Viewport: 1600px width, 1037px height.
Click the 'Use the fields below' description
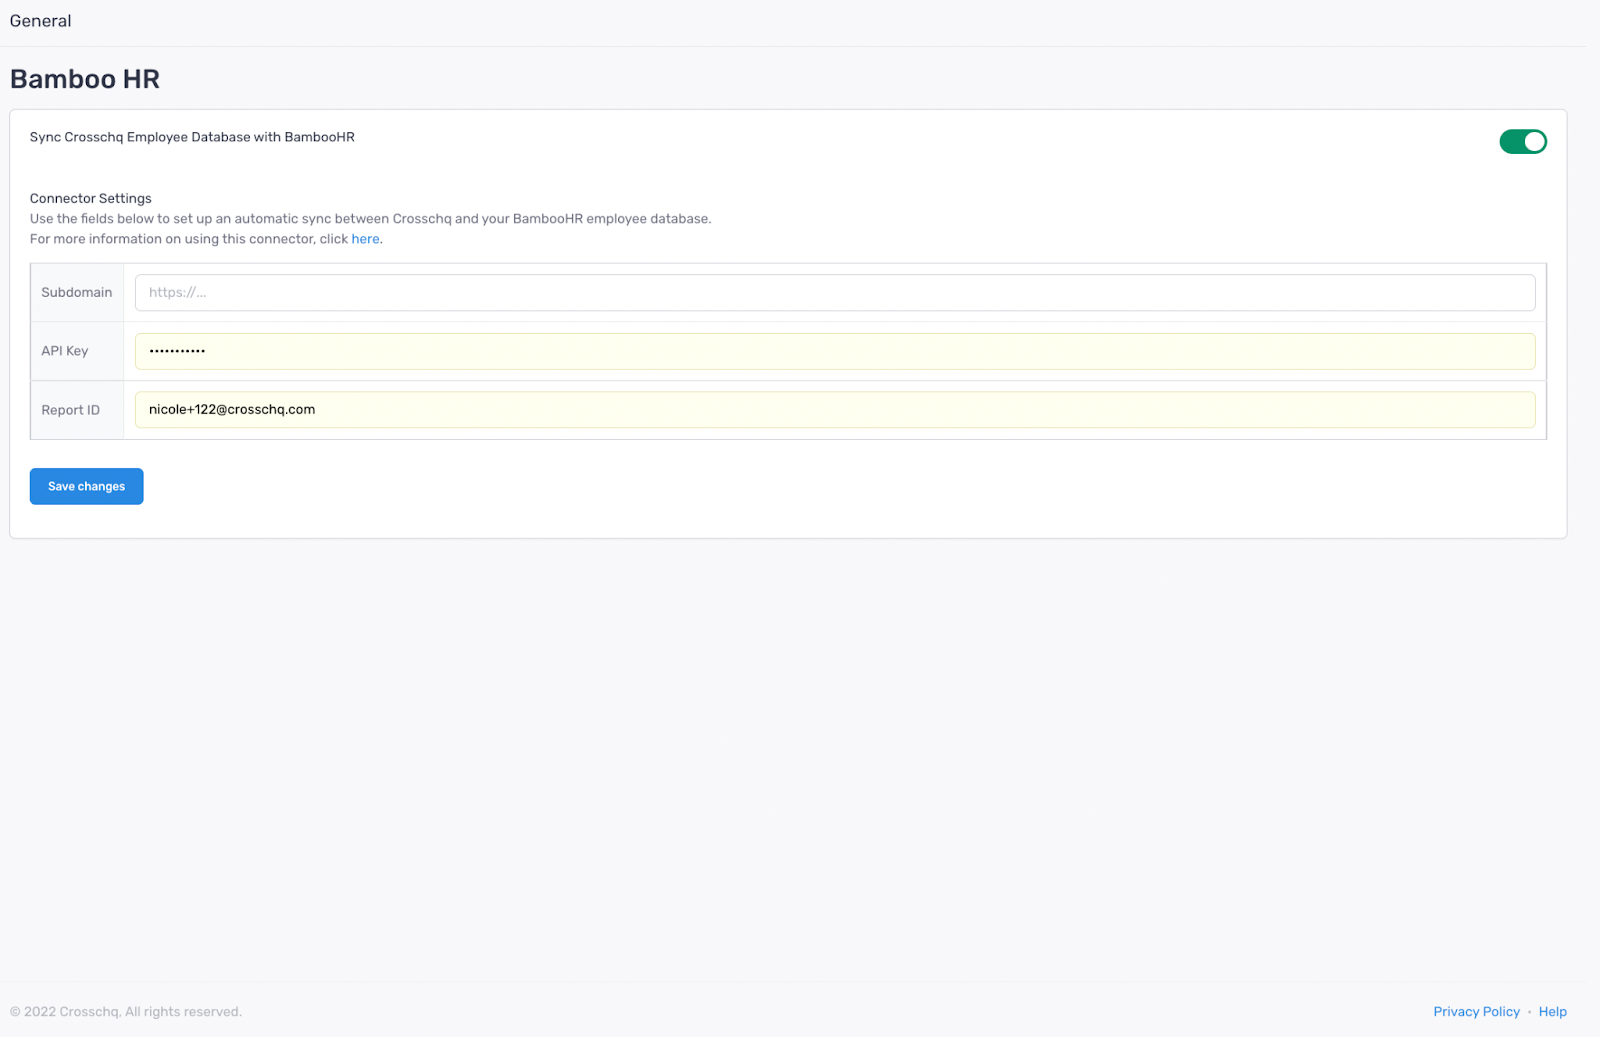pos(371,219)
